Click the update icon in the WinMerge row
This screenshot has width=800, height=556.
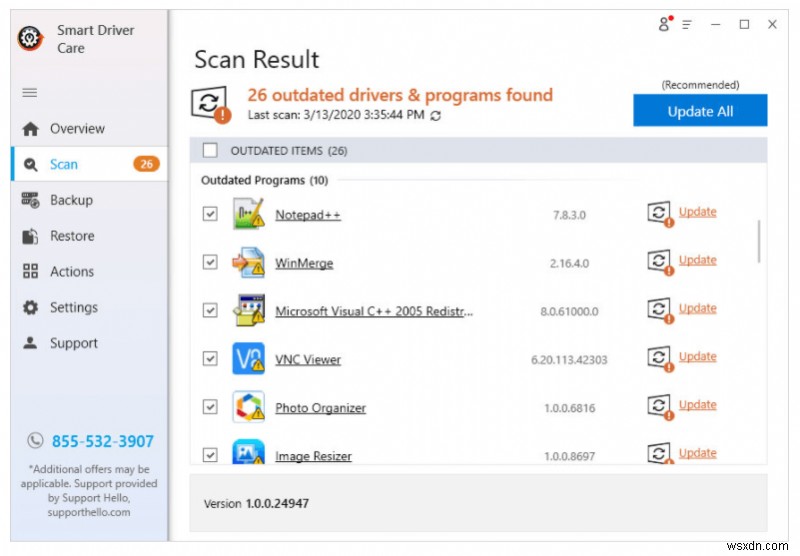click(x=661, y=262)
